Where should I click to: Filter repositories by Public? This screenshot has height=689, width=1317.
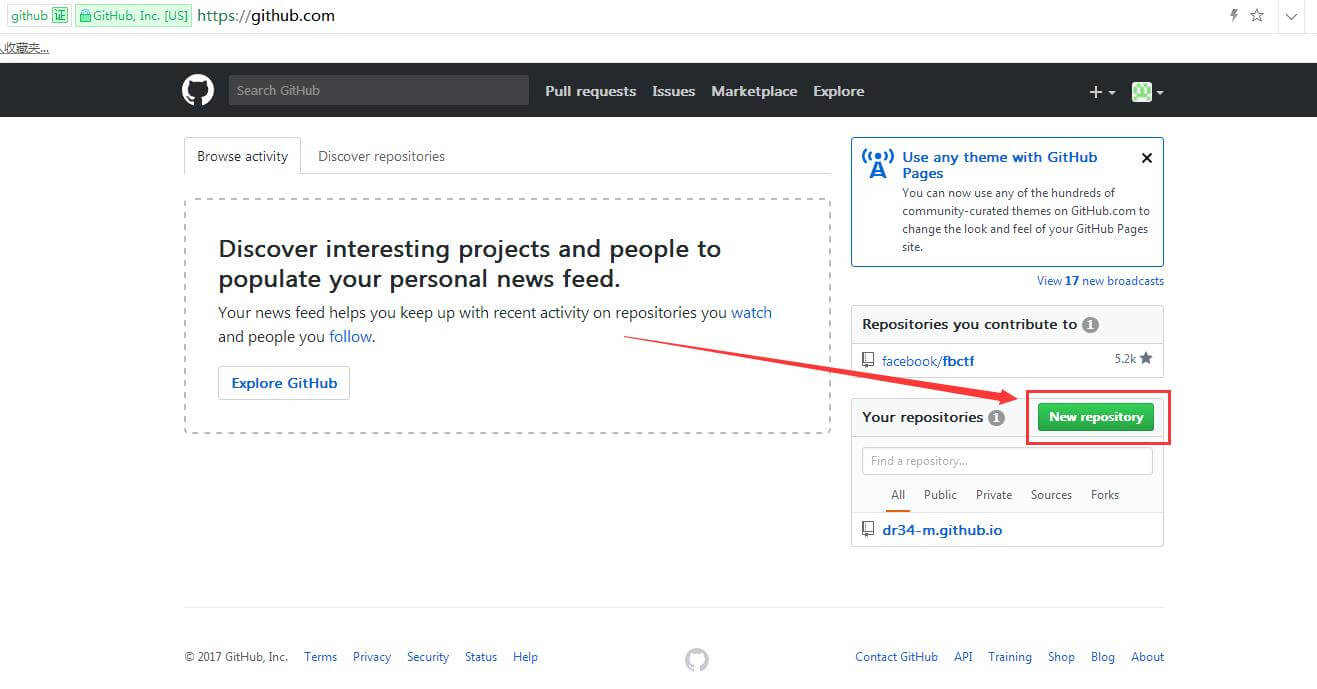940,495
